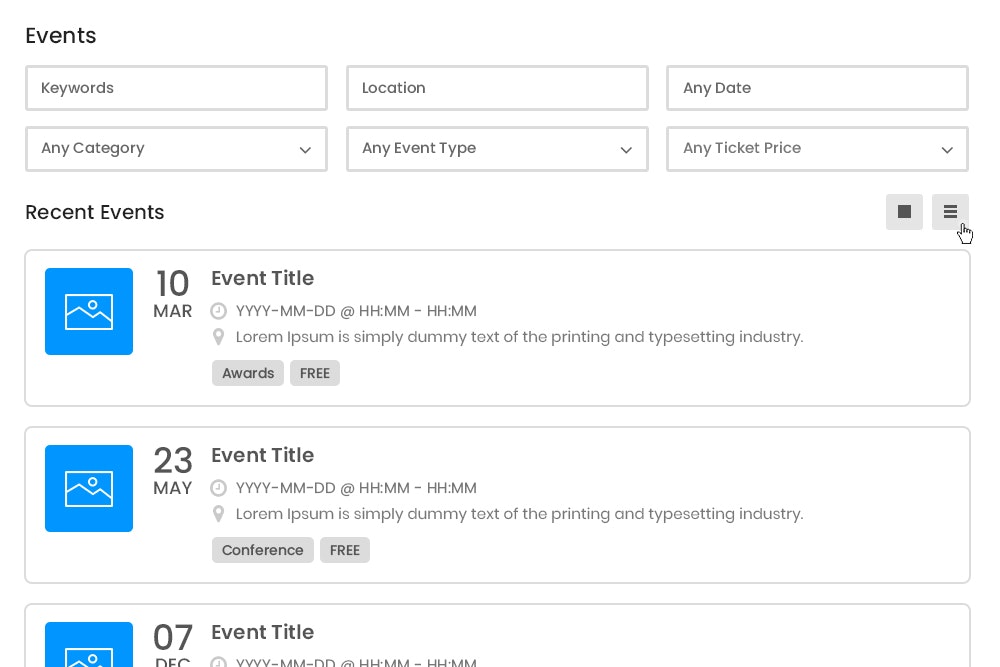Toggle the Awards category tag
Image resolution: width=1000 pixels, height=667 pixels.
(x=248, y=373)
